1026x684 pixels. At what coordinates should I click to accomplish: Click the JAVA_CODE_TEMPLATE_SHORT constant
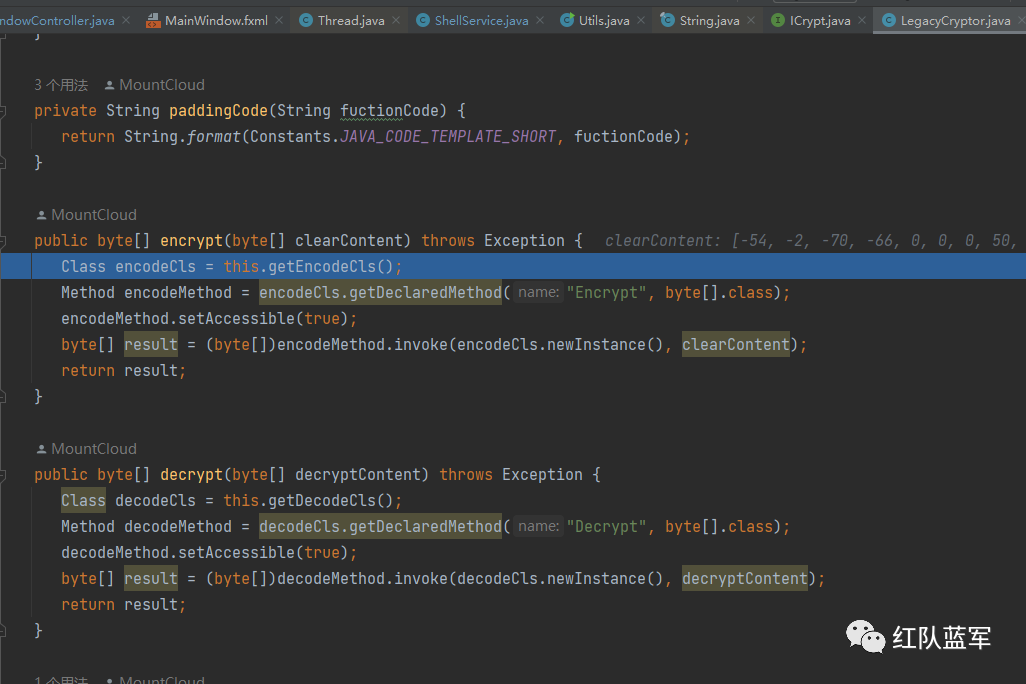pos(448,137)
